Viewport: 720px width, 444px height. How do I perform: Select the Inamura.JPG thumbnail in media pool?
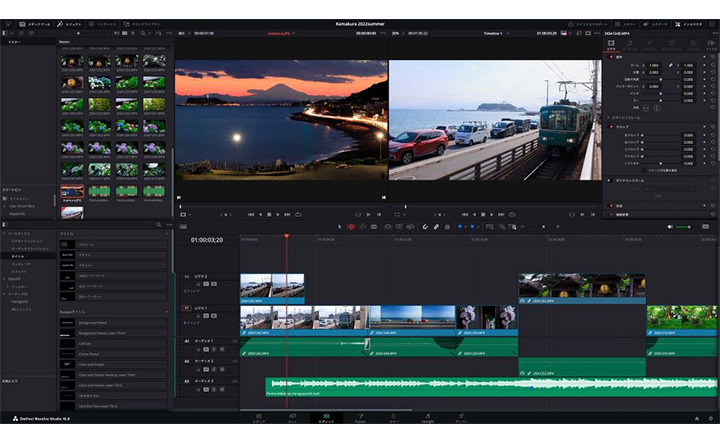(71, 190)
